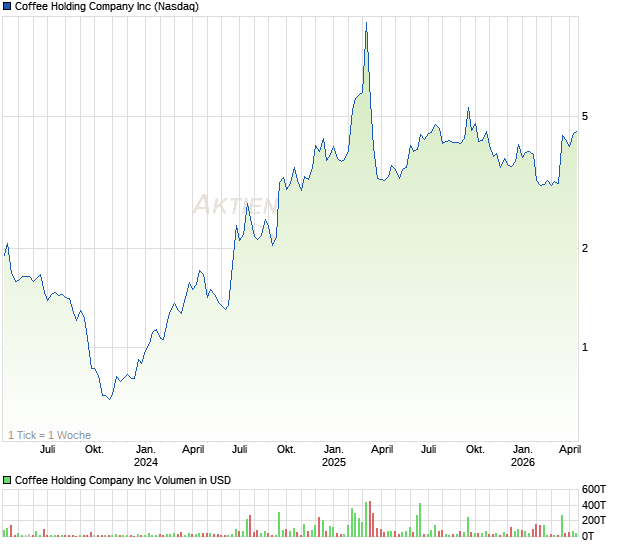This screenshot has width=620, height=546.
Task: Click the volume axis label '0T'
Action: point(588,536)
